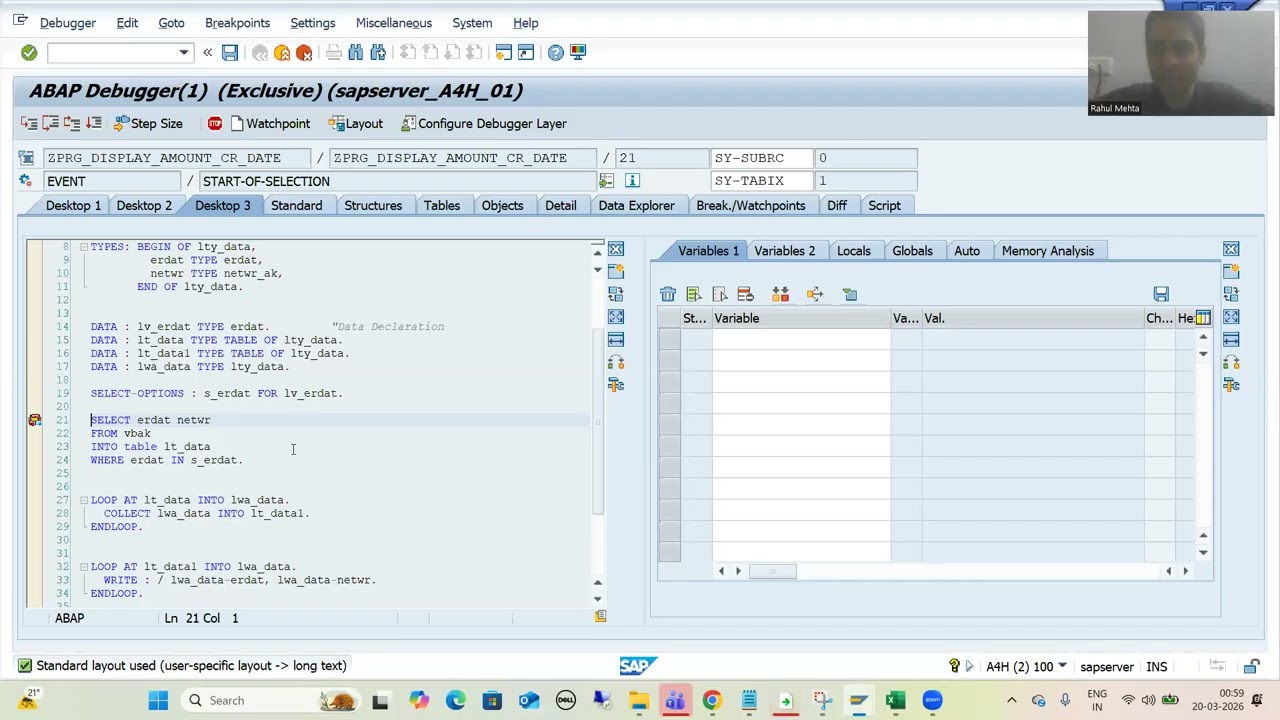Open Google Chrome from the taskbar
This screenshot has height=720, width=1280.
pyautogui.click(x=712, y=700)
